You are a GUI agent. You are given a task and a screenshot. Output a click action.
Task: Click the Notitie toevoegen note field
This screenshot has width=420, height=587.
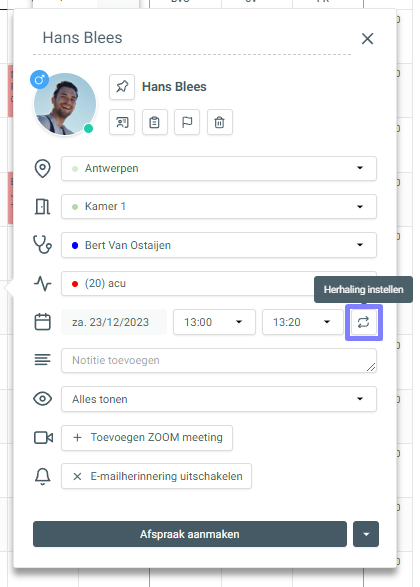[219, 361]
